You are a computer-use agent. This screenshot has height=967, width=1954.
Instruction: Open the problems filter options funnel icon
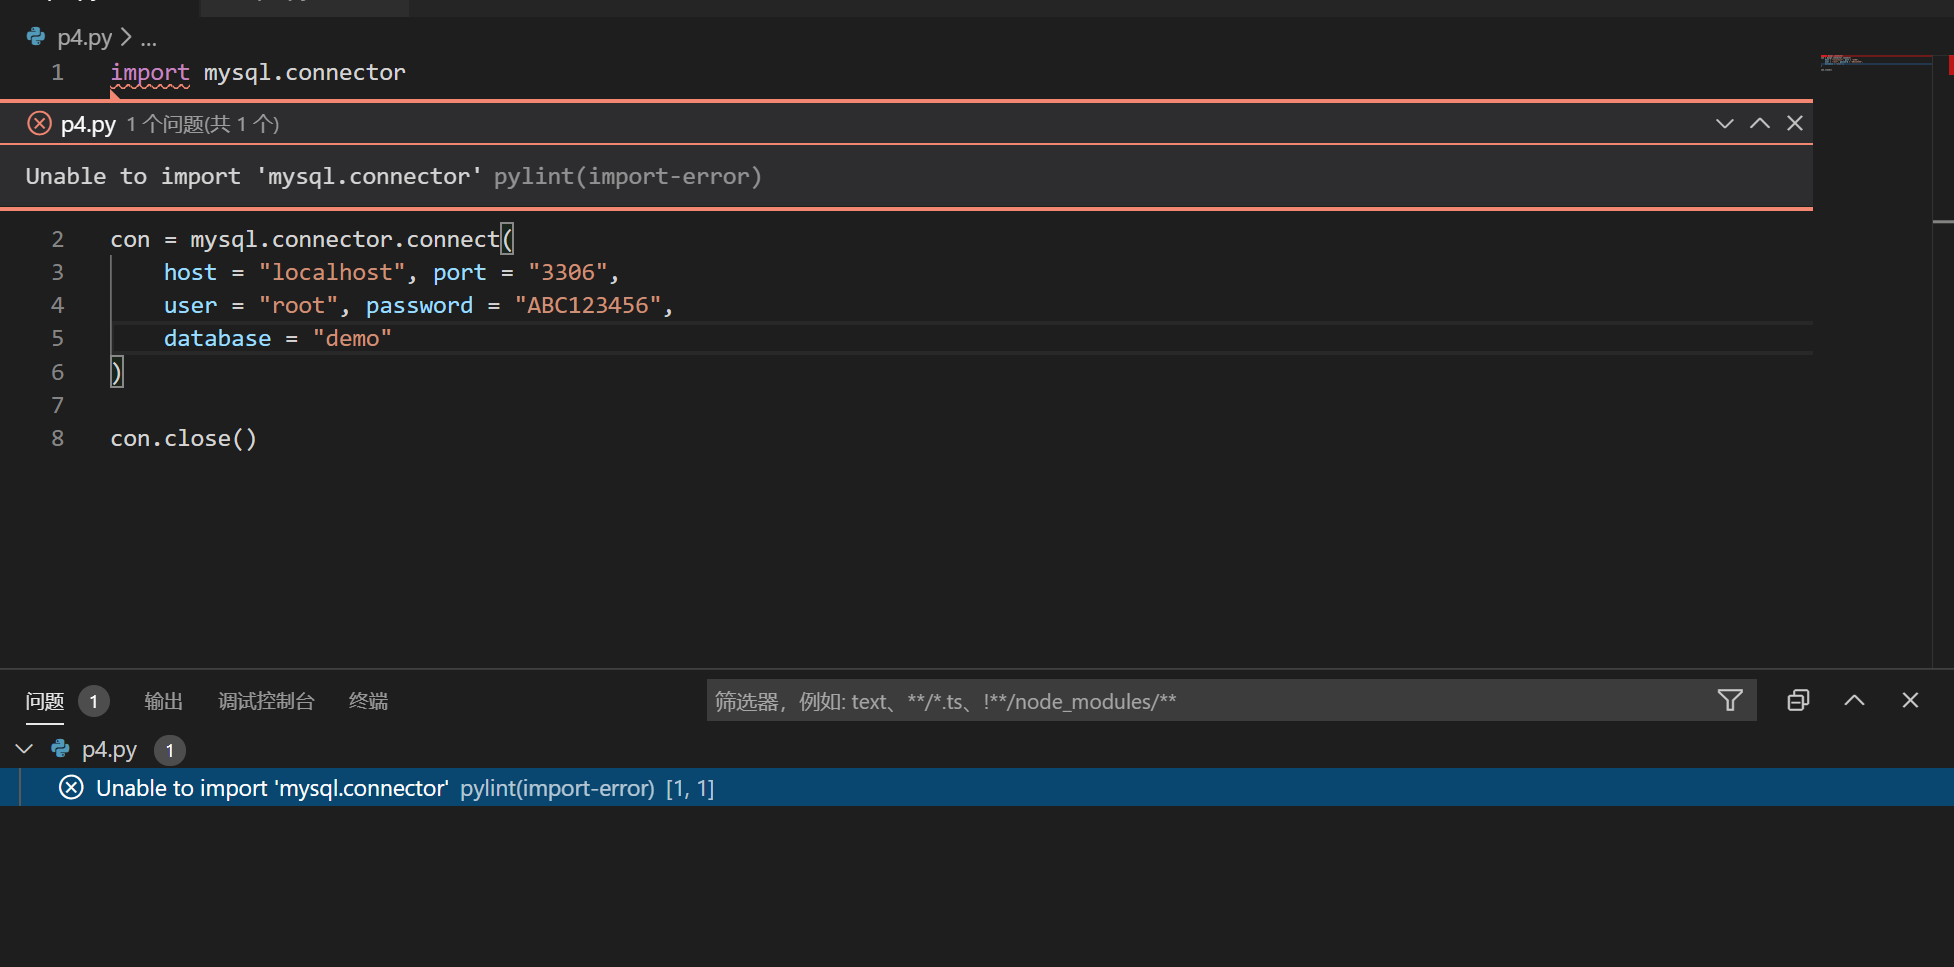click(x=1730, y=700)
